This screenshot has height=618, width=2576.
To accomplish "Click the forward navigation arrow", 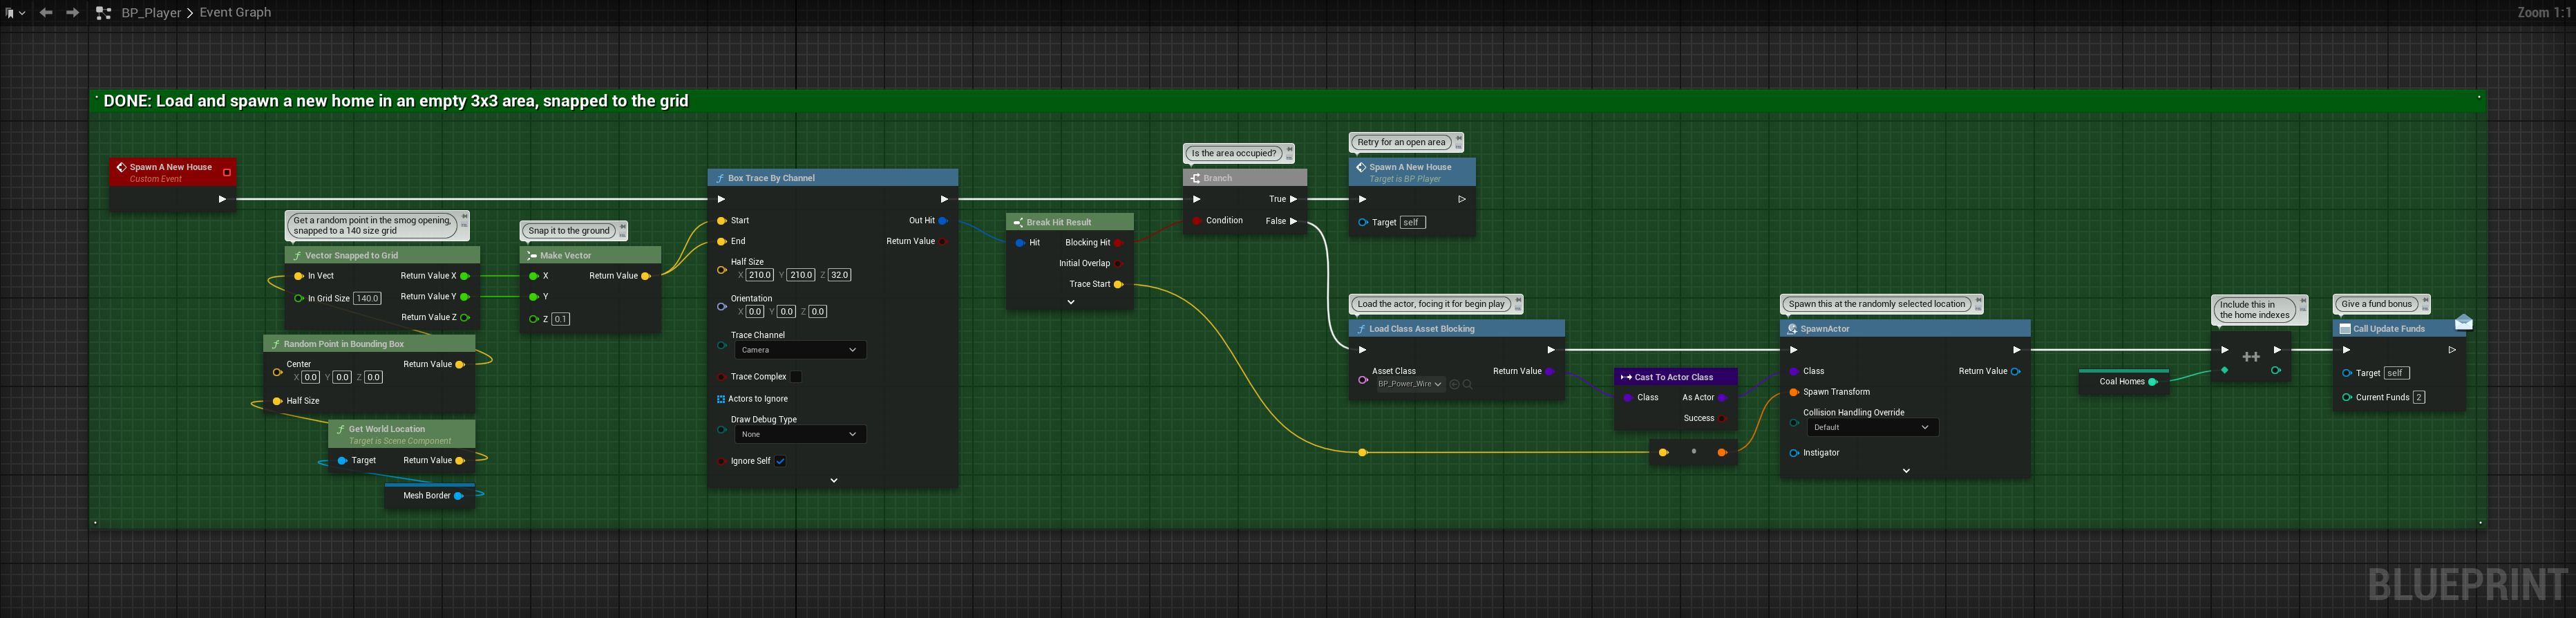I will (72, 12).
